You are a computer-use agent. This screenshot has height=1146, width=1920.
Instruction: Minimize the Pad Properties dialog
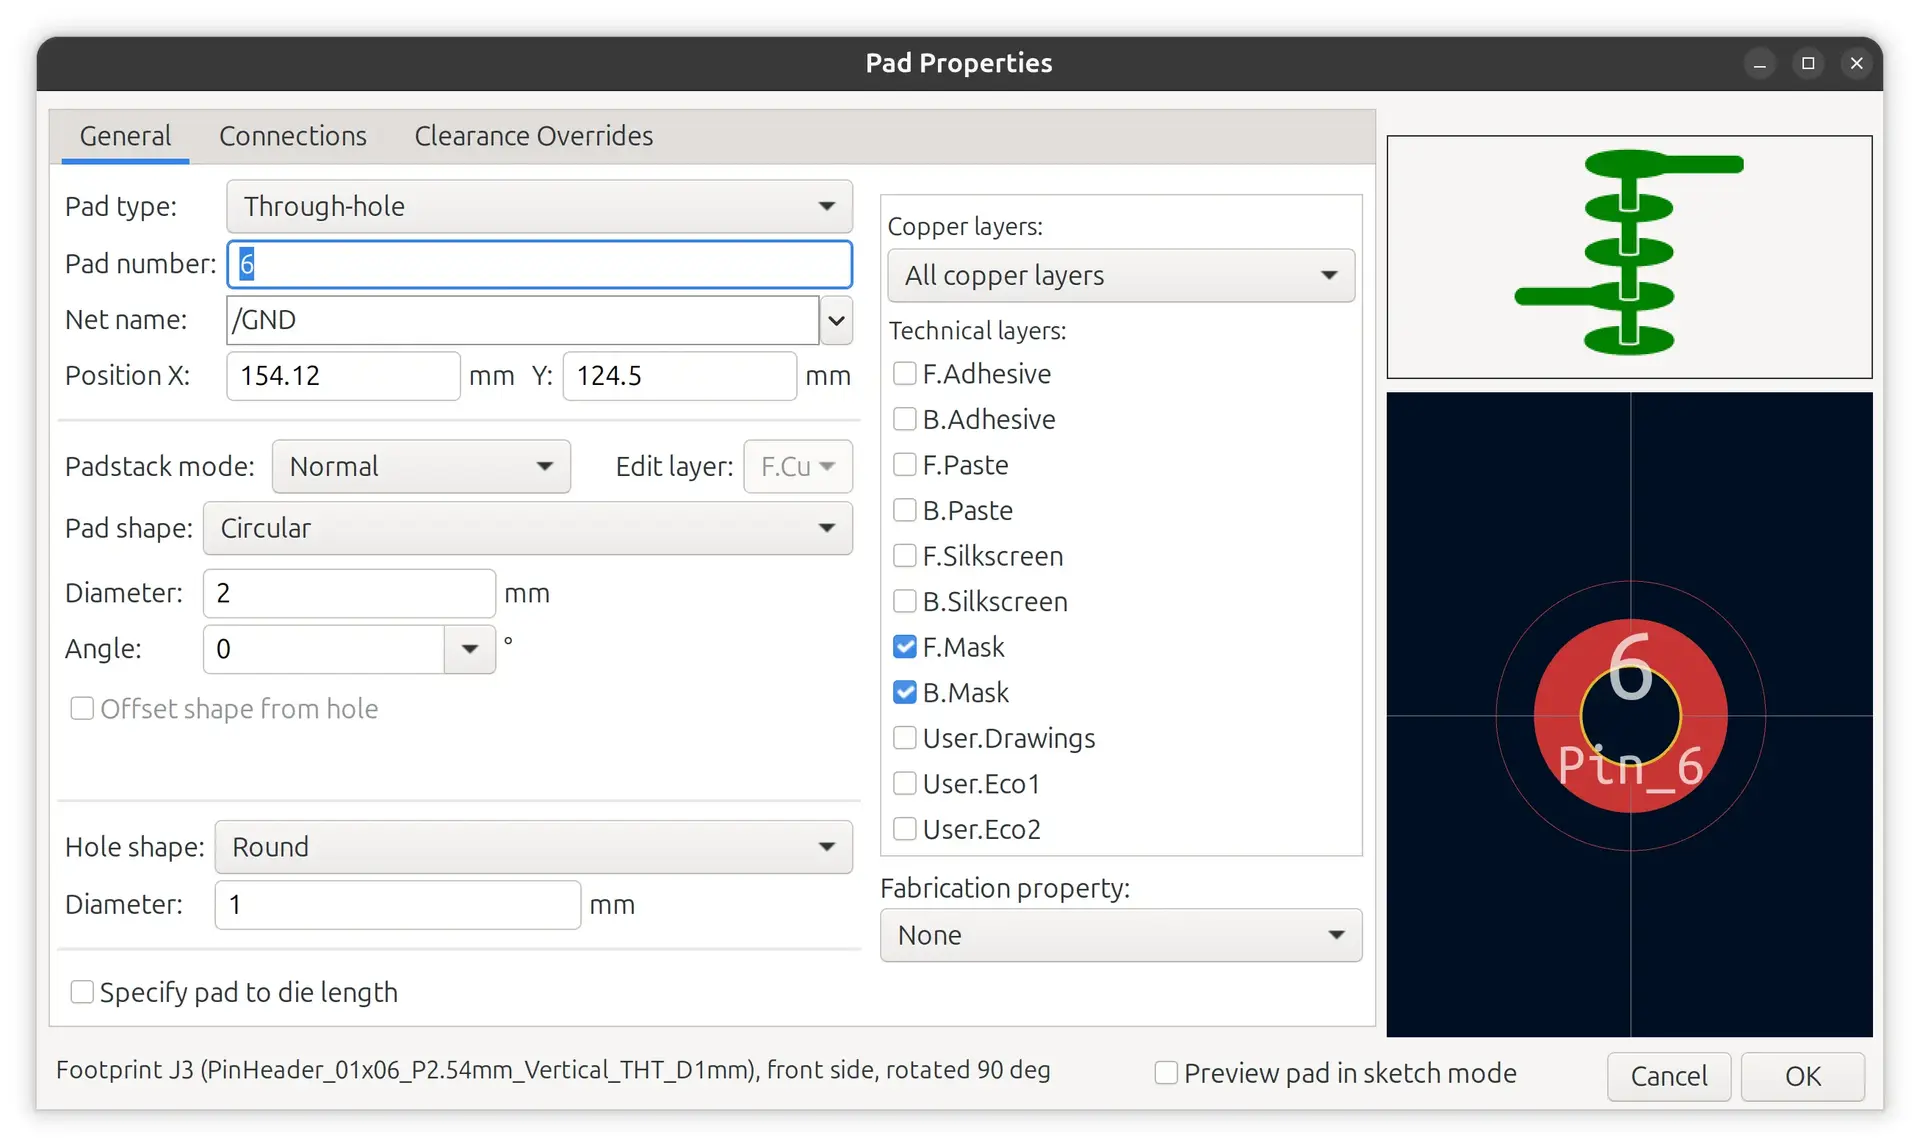click(x=1759, y=64)
